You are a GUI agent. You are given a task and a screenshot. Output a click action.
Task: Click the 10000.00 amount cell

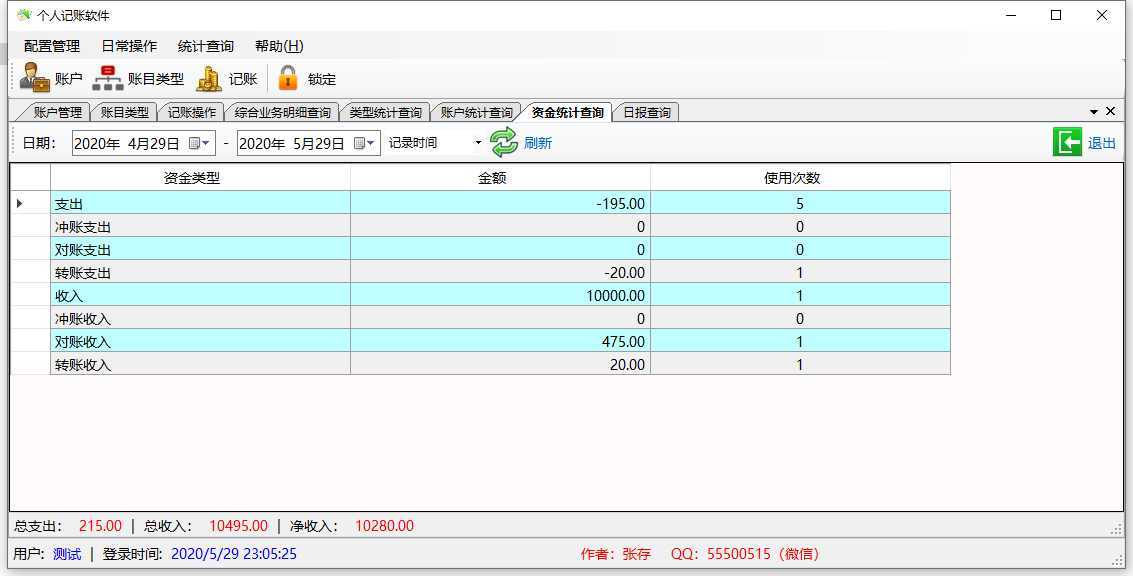click(x=500, y=295)
